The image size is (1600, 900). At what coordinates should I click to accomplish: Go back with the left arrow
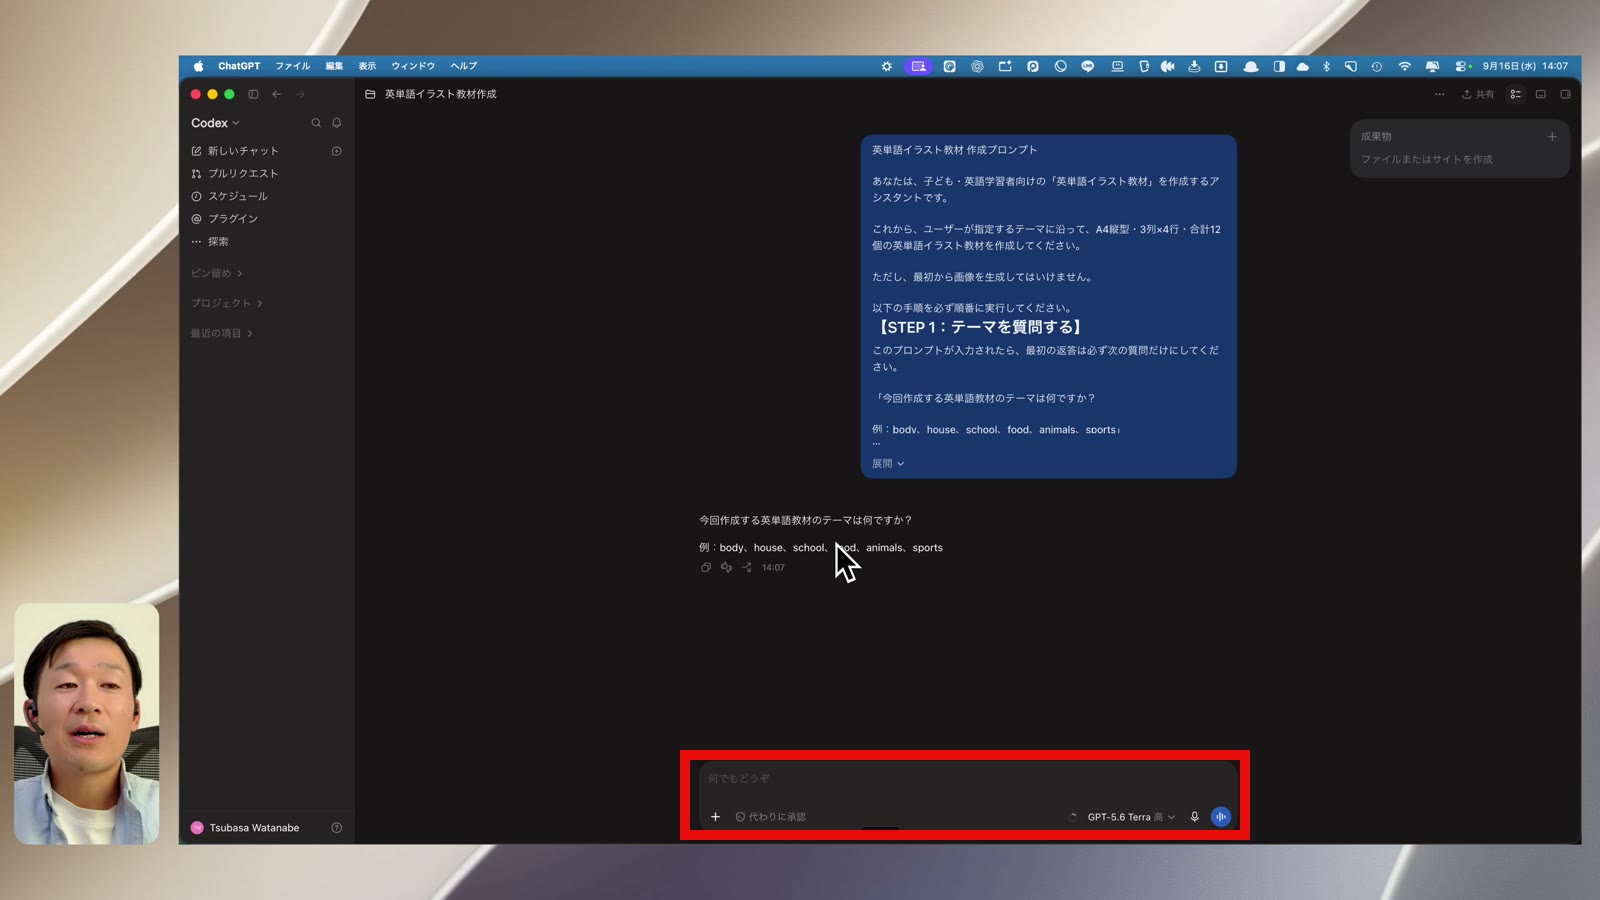click(277, 94)
